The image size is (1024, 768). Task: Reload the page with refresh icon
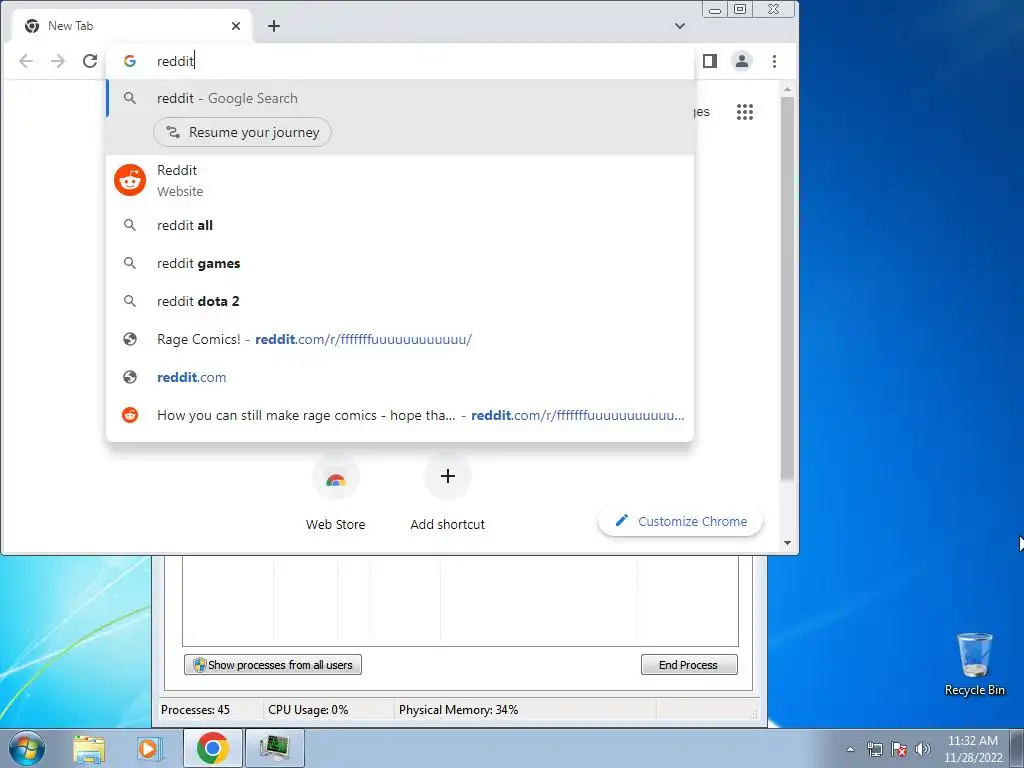coord(90,61)
